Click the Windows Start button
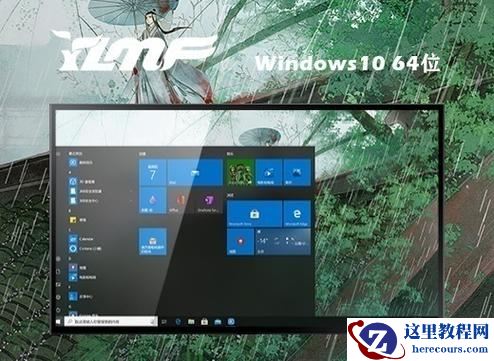 click(59, 322)
